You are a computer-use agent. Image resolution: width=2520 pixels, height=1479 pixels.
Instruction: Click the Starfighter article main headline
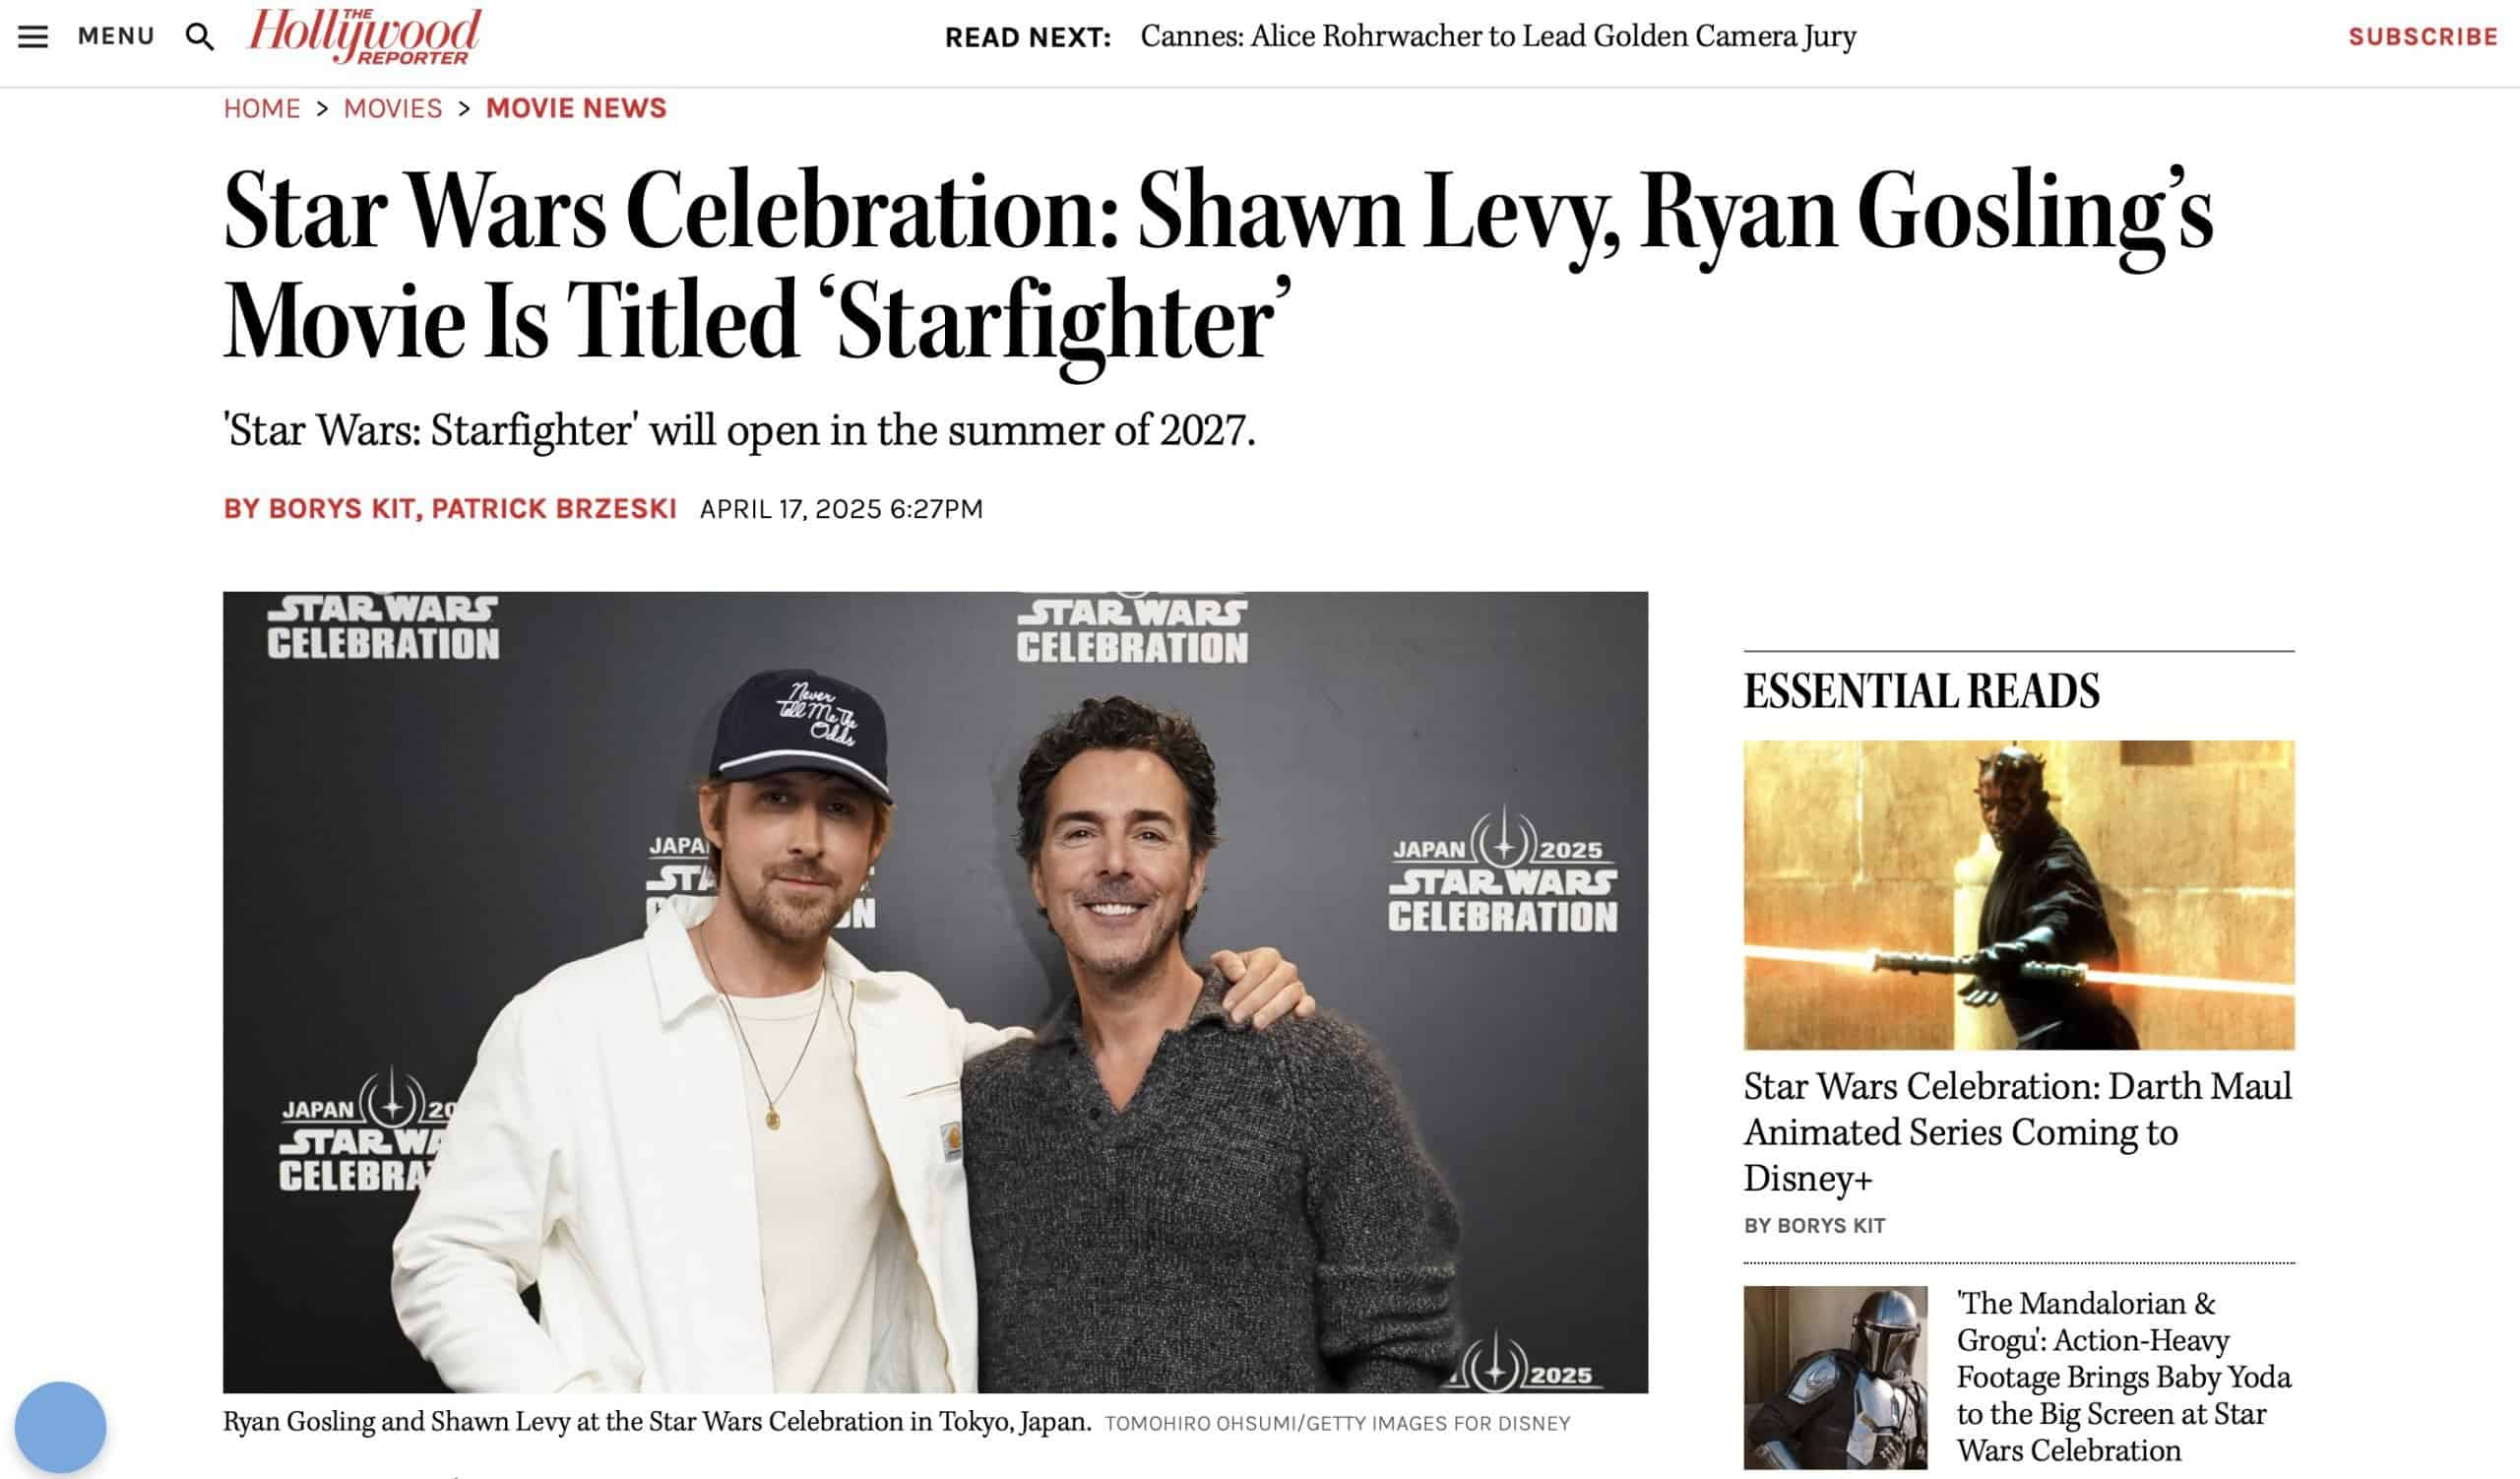pos(1218,264)
